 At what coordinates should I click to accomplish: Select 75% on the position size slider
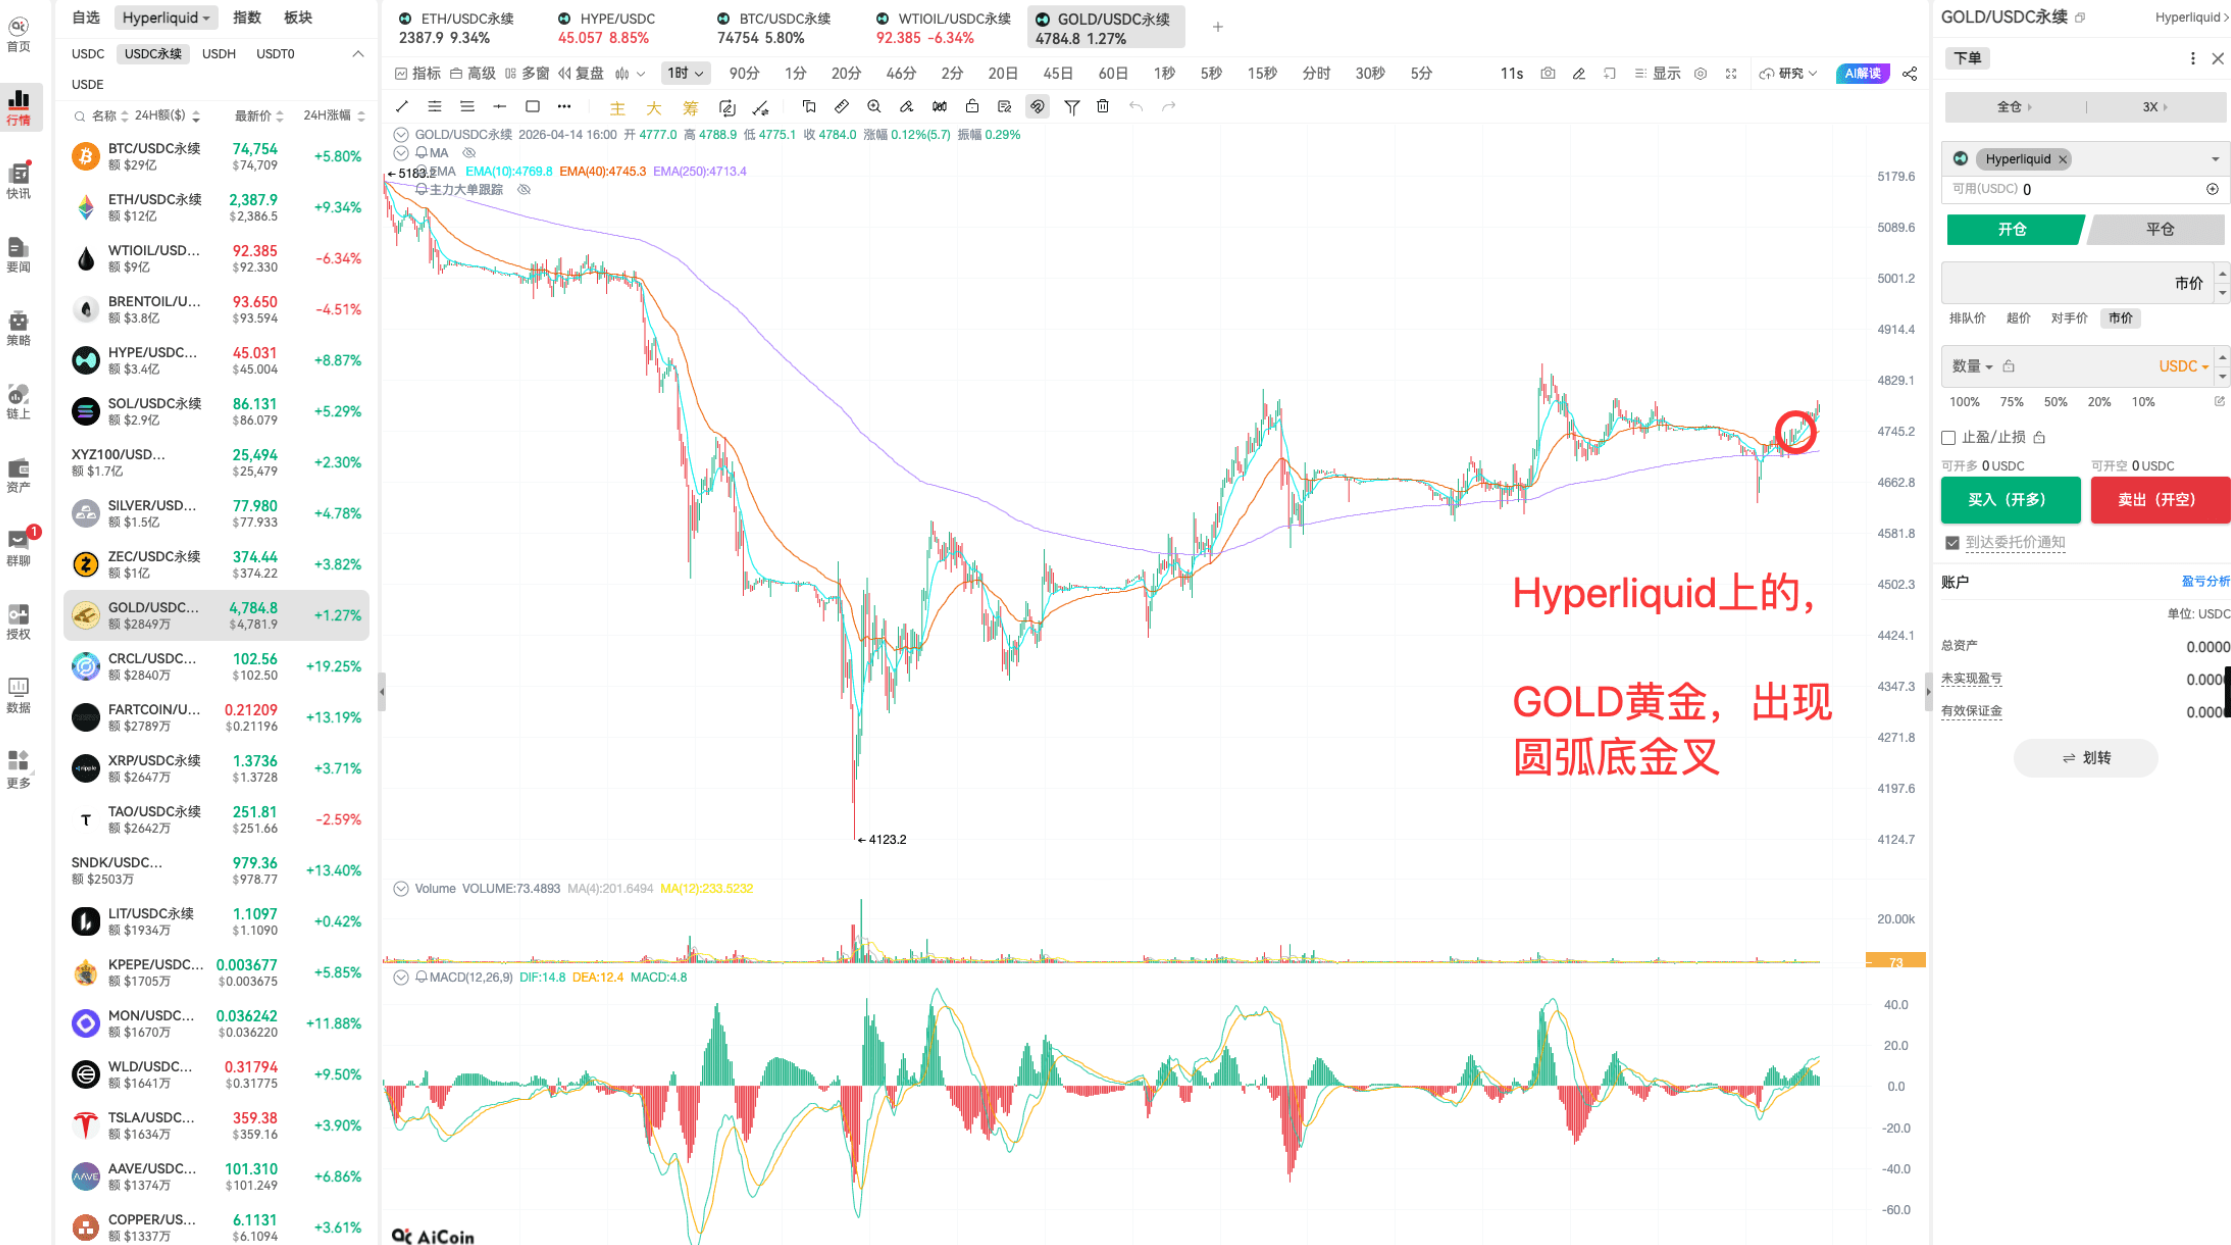coord(2010,401)
